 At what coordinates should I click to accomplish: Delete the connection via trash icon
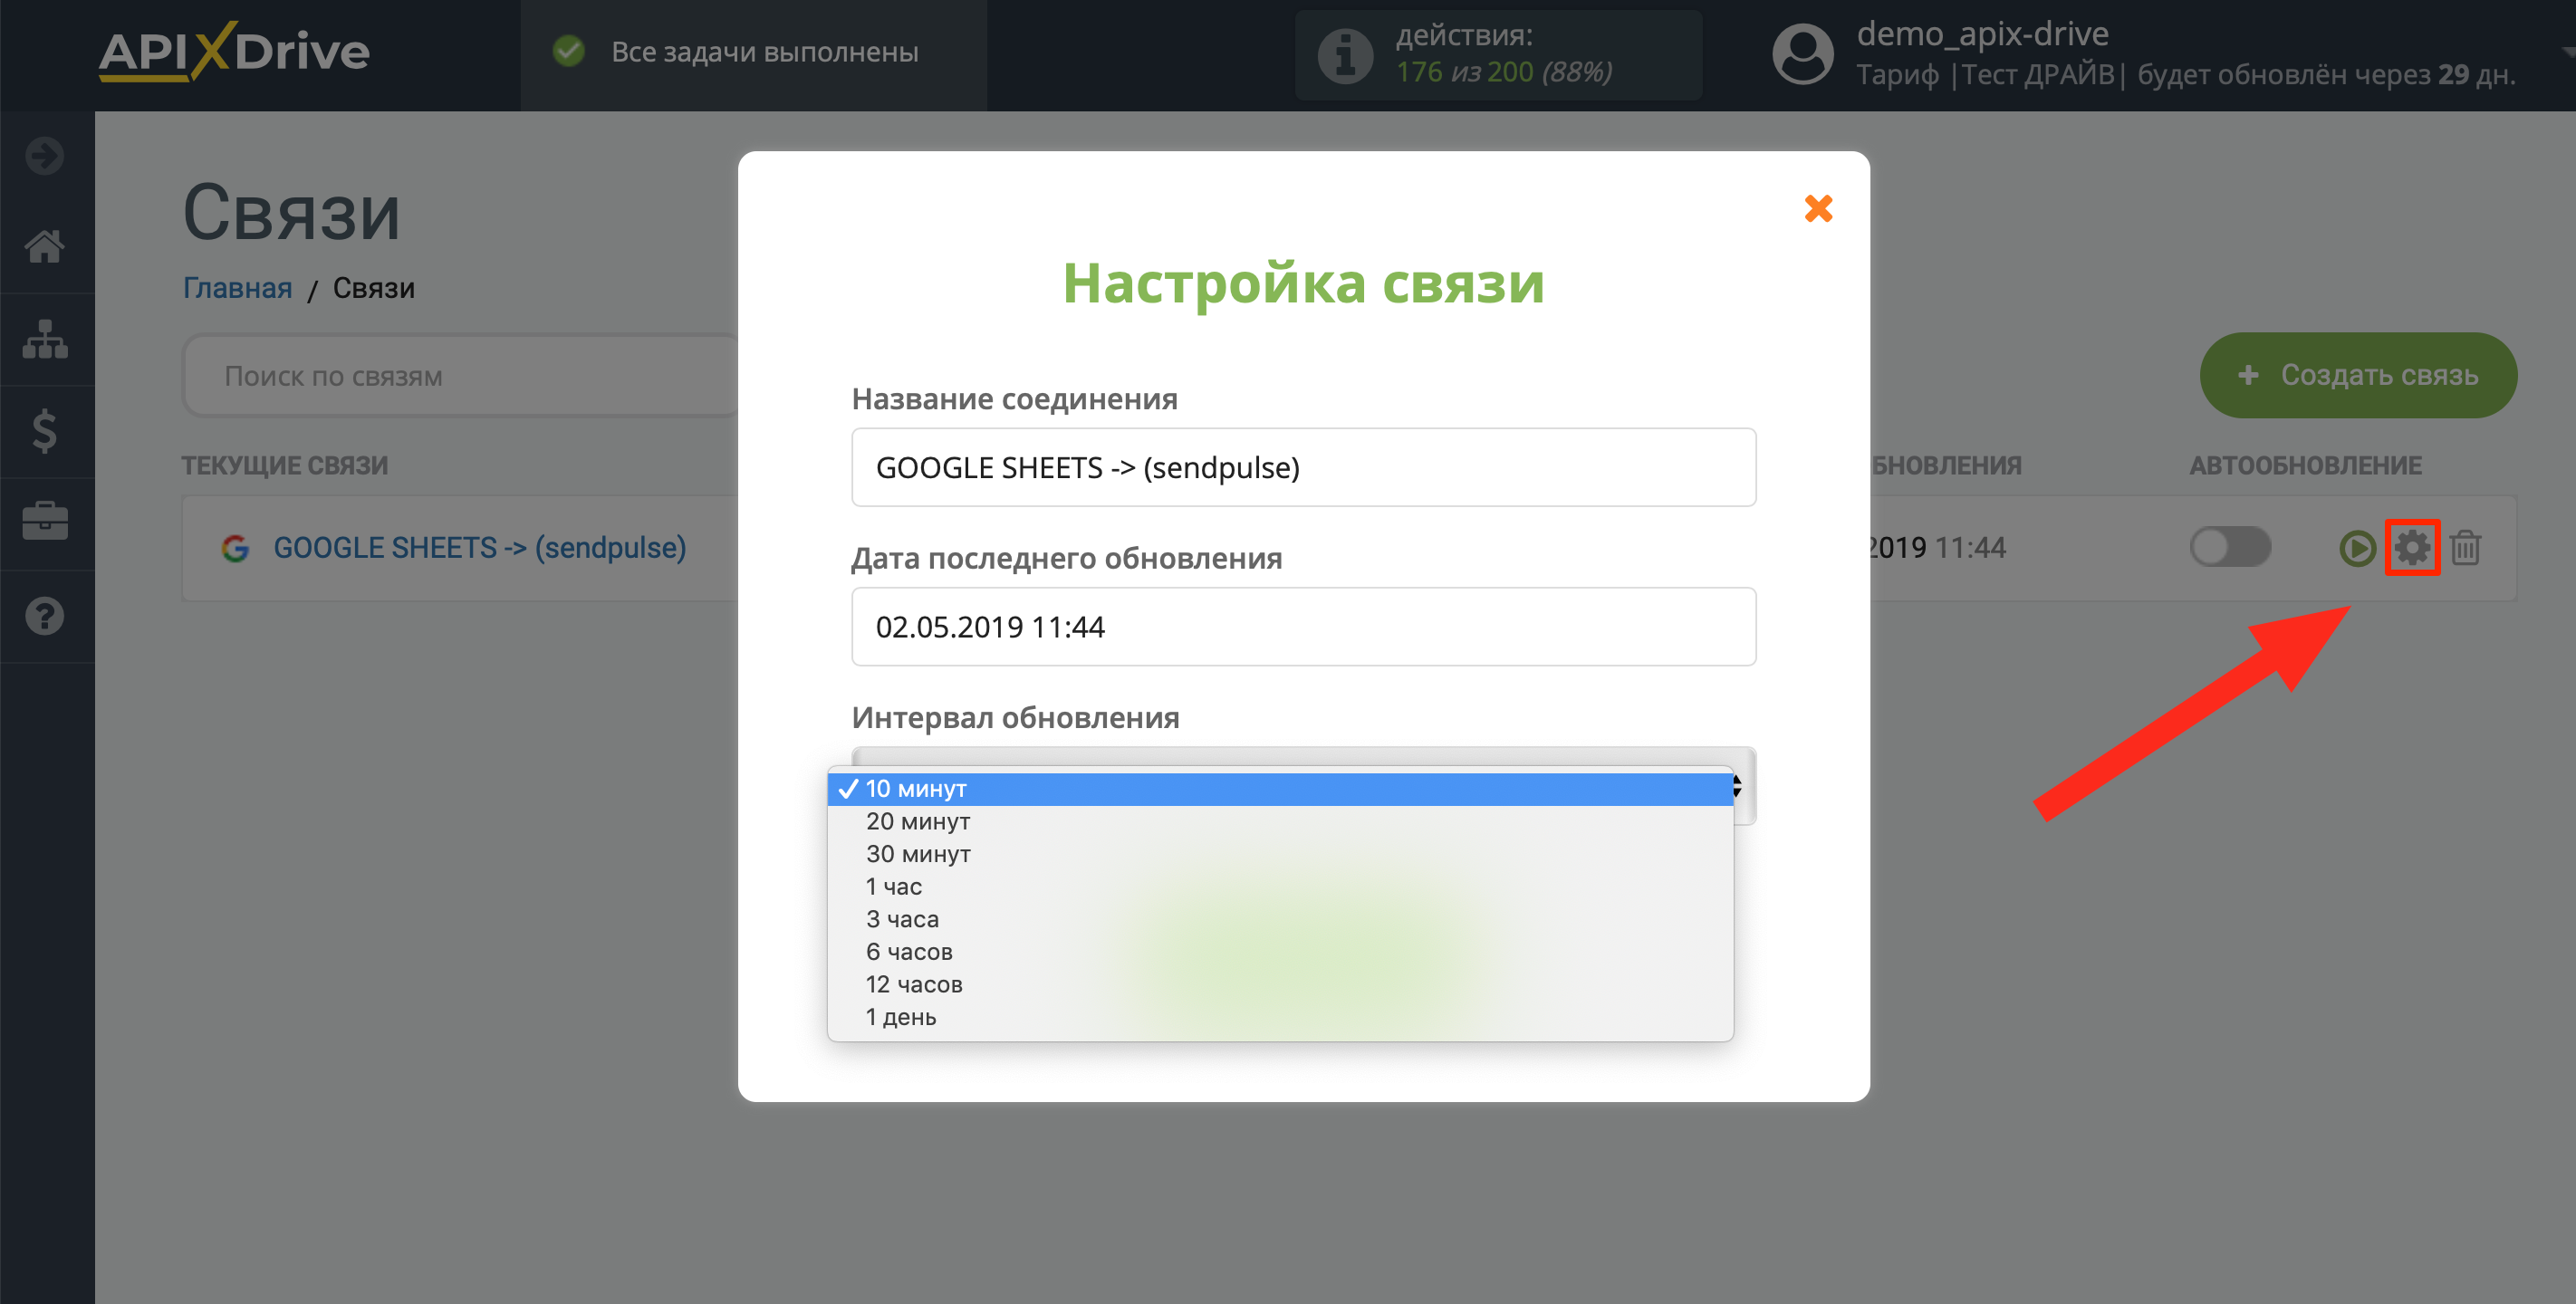(2466, 547)
